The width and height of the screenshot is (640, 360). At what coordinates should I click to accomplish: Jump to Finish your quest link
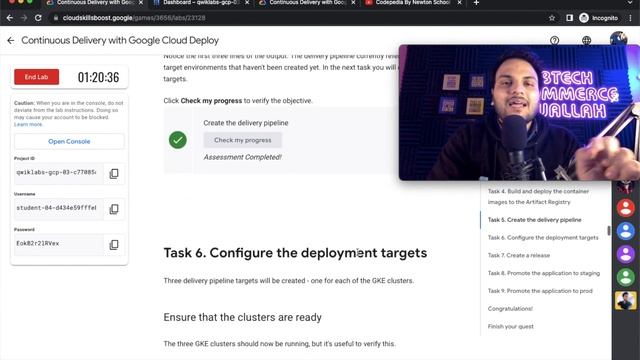click(x=511, y=327)
